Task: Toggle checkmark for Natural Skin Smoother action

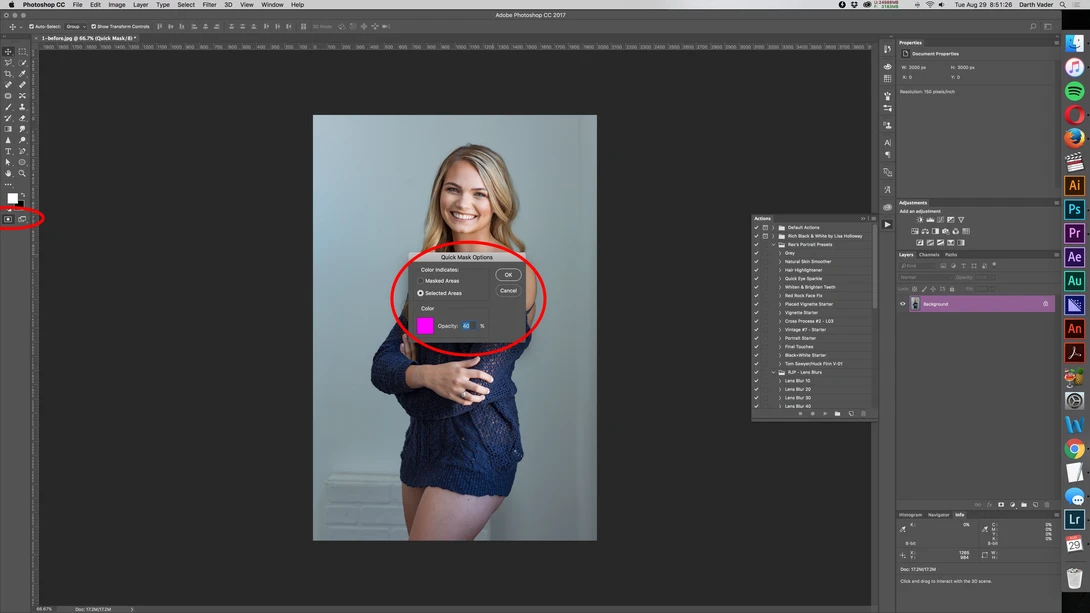Action: 756,261
